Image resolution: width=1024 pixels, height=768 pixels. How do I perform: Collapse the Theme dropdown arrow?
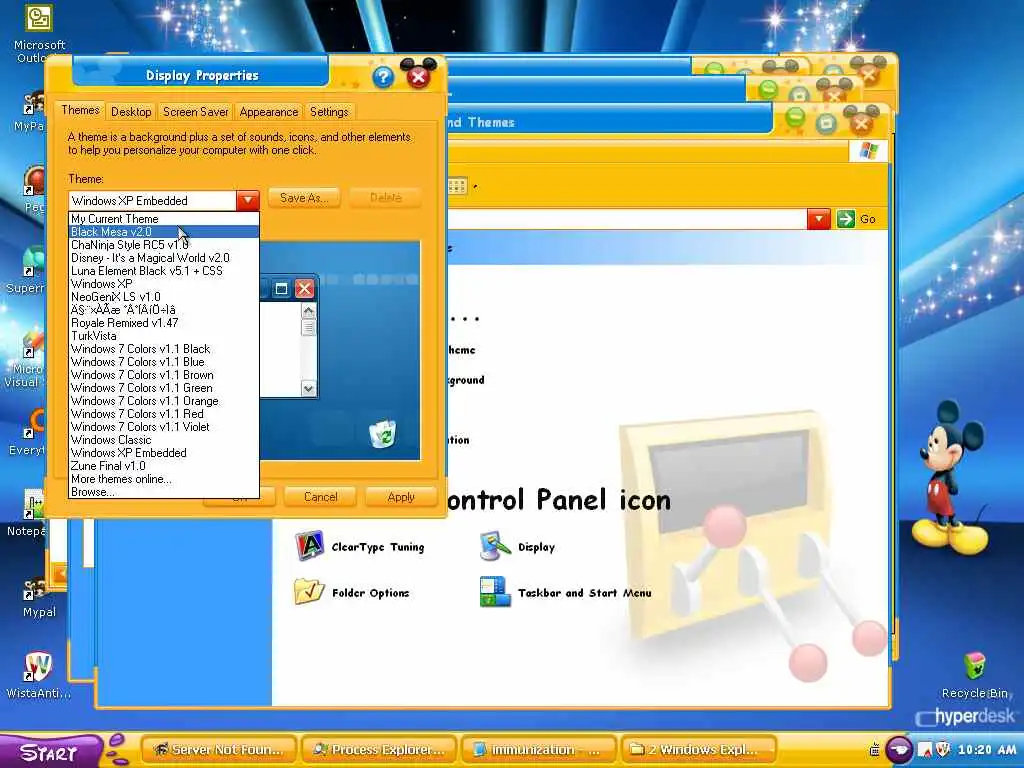click(x=248, y=200)
